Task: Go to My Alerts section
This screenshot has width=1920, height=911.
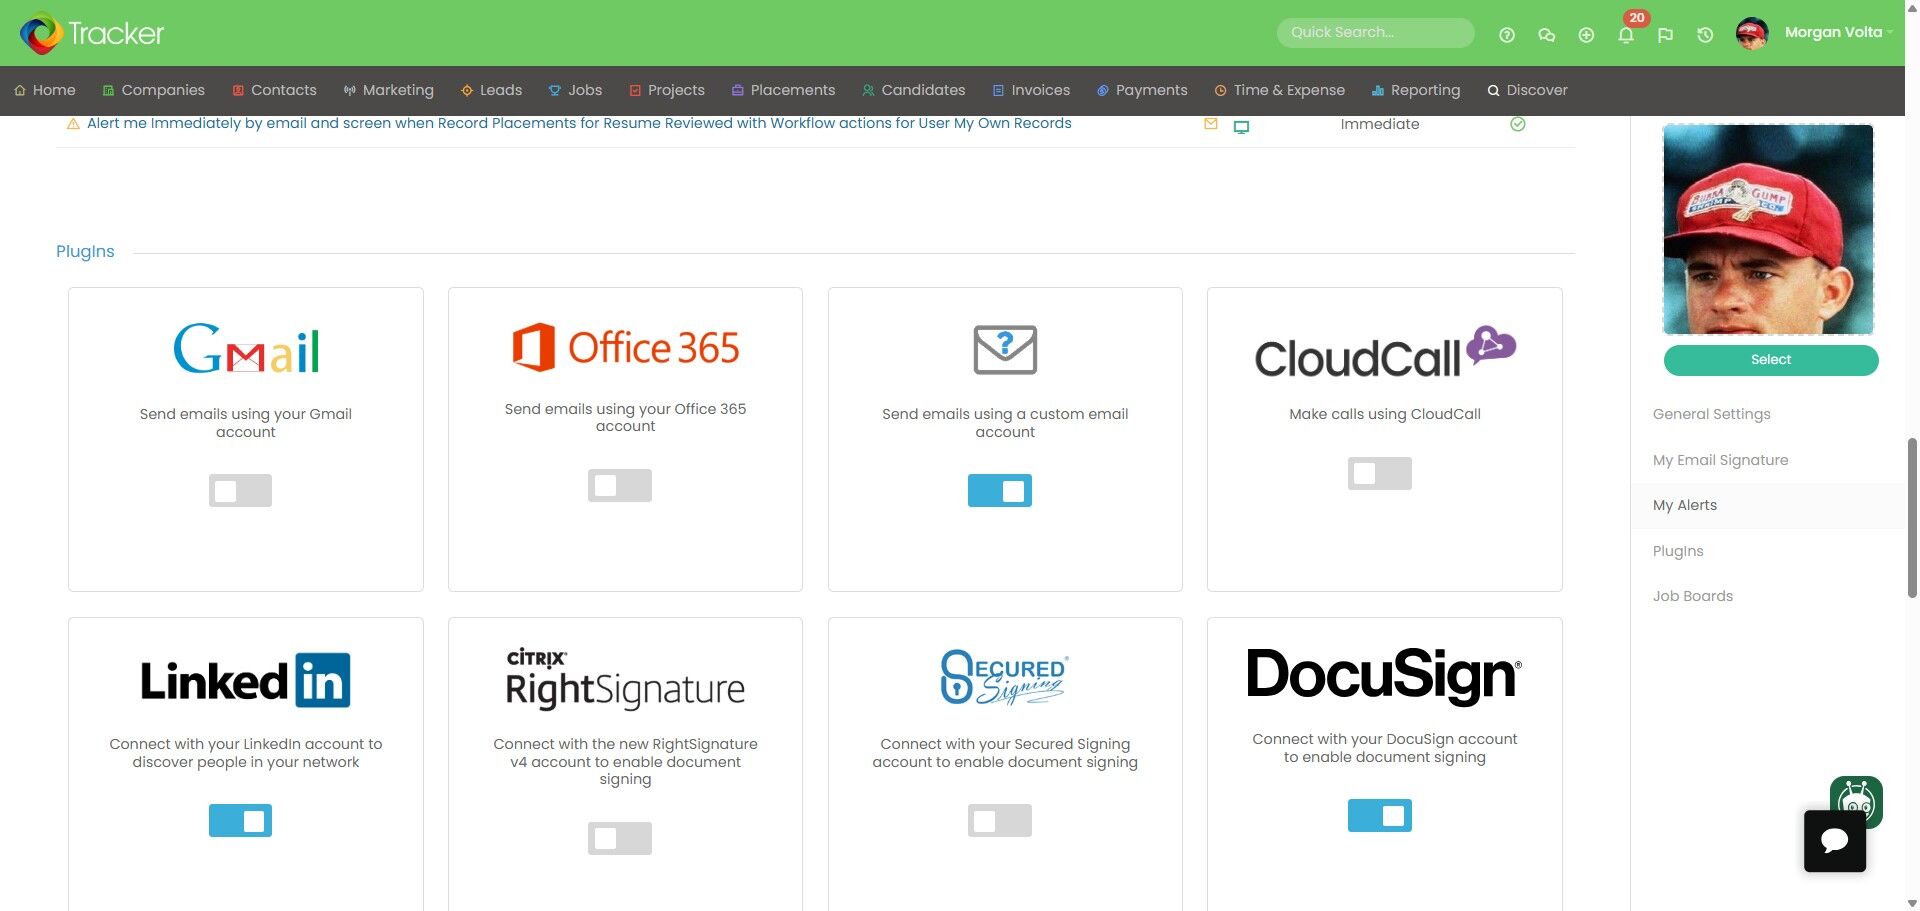Action: point(1685,506)
